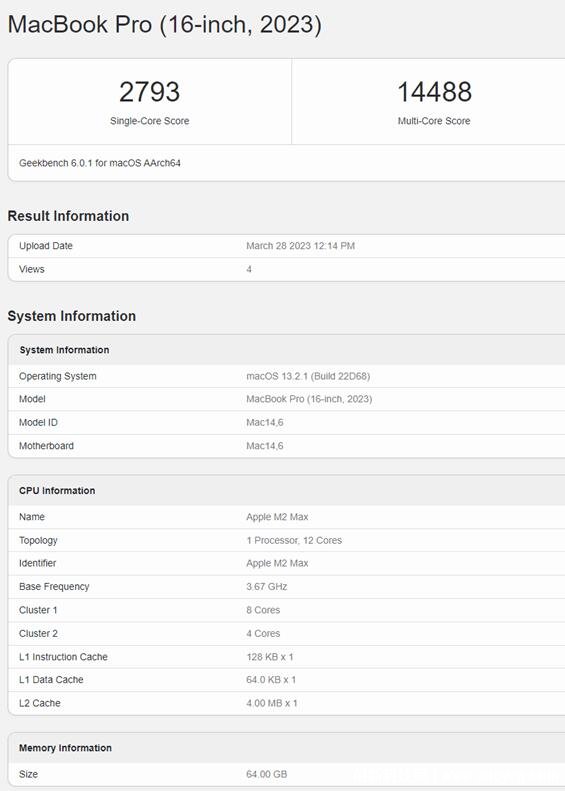Click the Cluster 2 row label
The width and height of the screenshot is (565, 791).
(38, 633)
